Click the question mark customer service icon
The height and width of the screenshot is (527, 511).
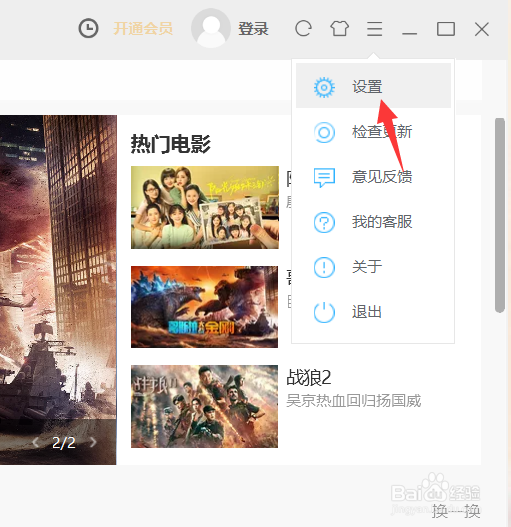[324, 222]
